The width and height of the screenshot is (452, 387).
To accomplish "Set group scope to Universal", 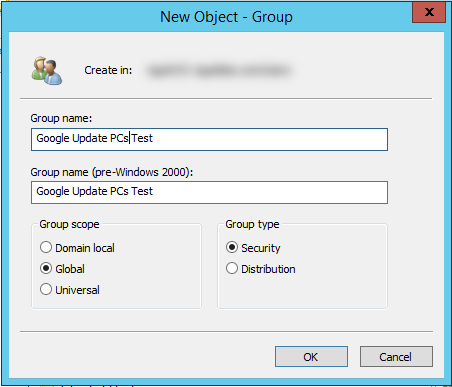I will point(70,290).
